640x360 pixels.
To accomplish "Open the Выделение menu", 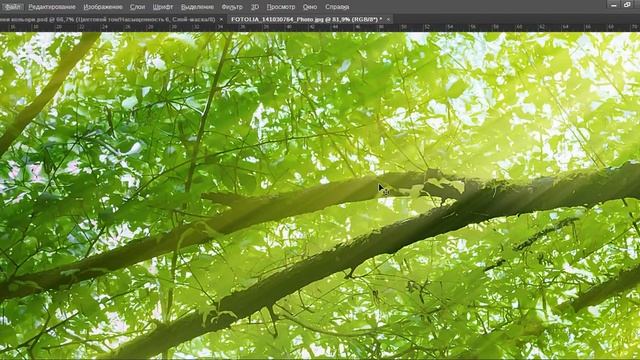I will (x=197, y=7).
